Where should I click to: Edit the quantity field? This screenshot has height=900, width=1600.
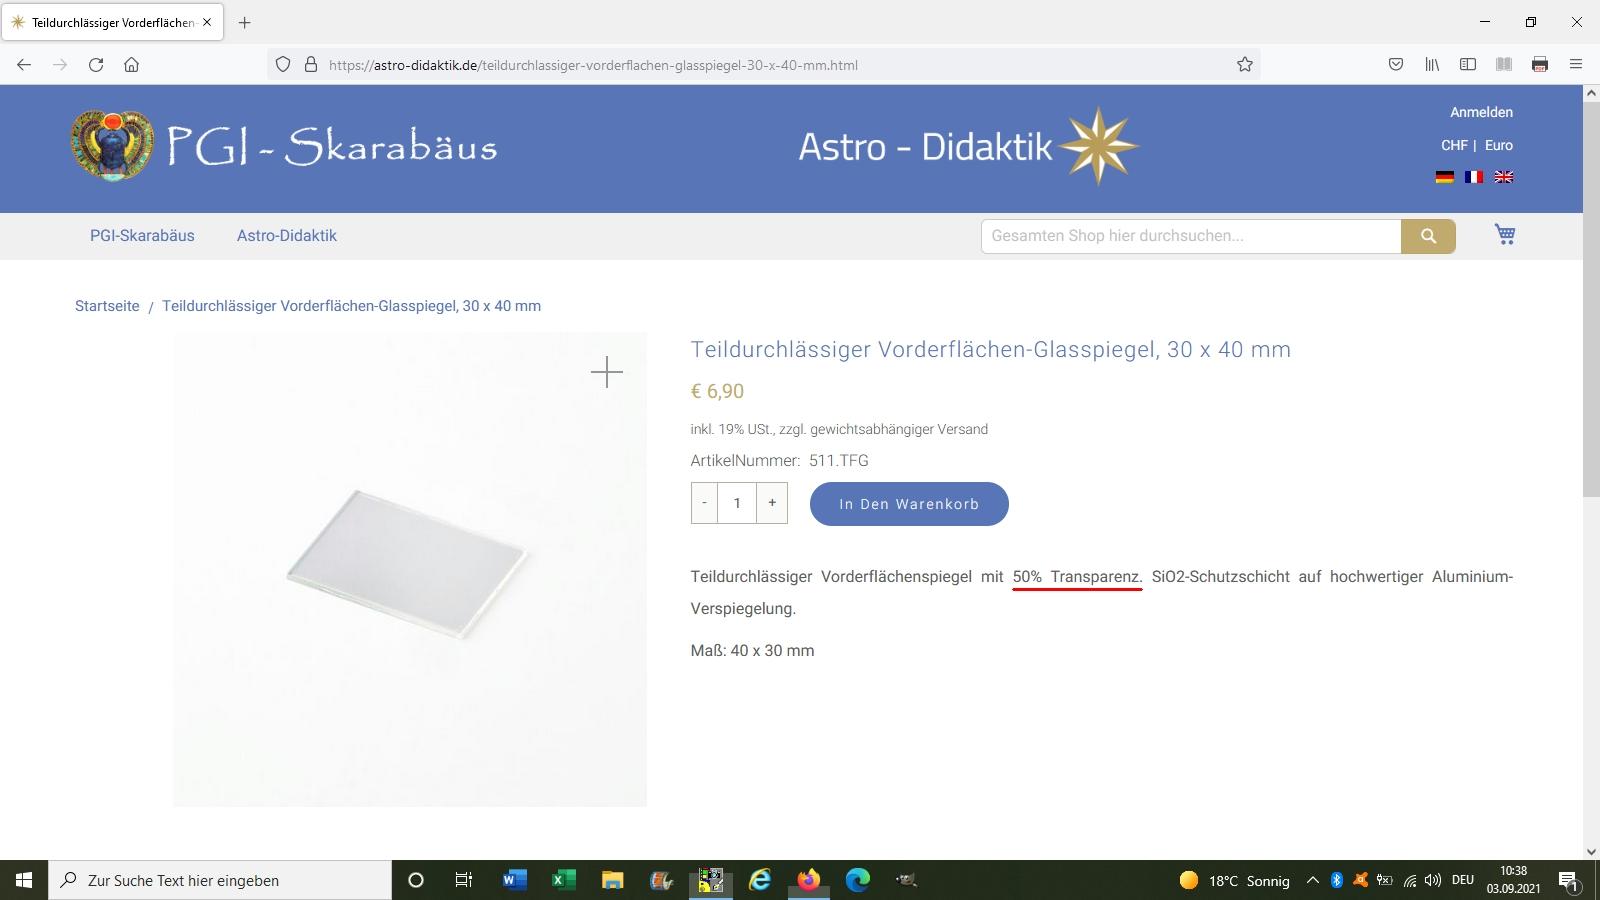[x=738, y=503]
